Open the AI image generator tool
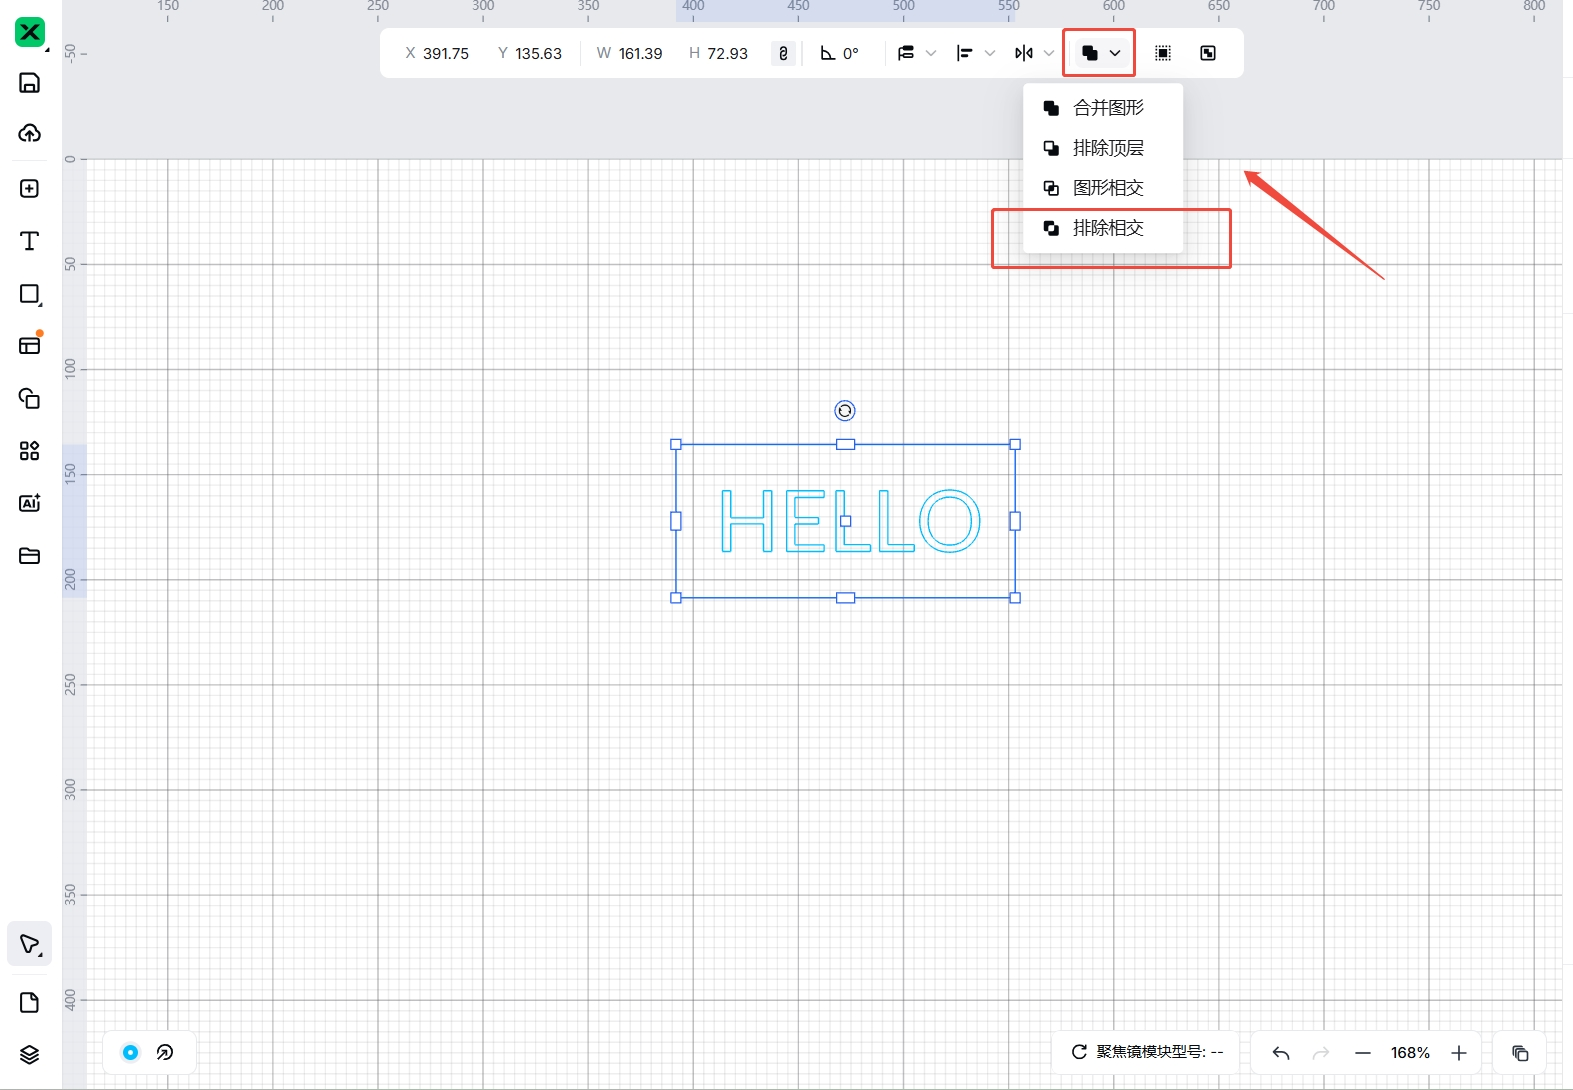The height and width of the screenshot is (1090, 1573). [x=30, y=503]
